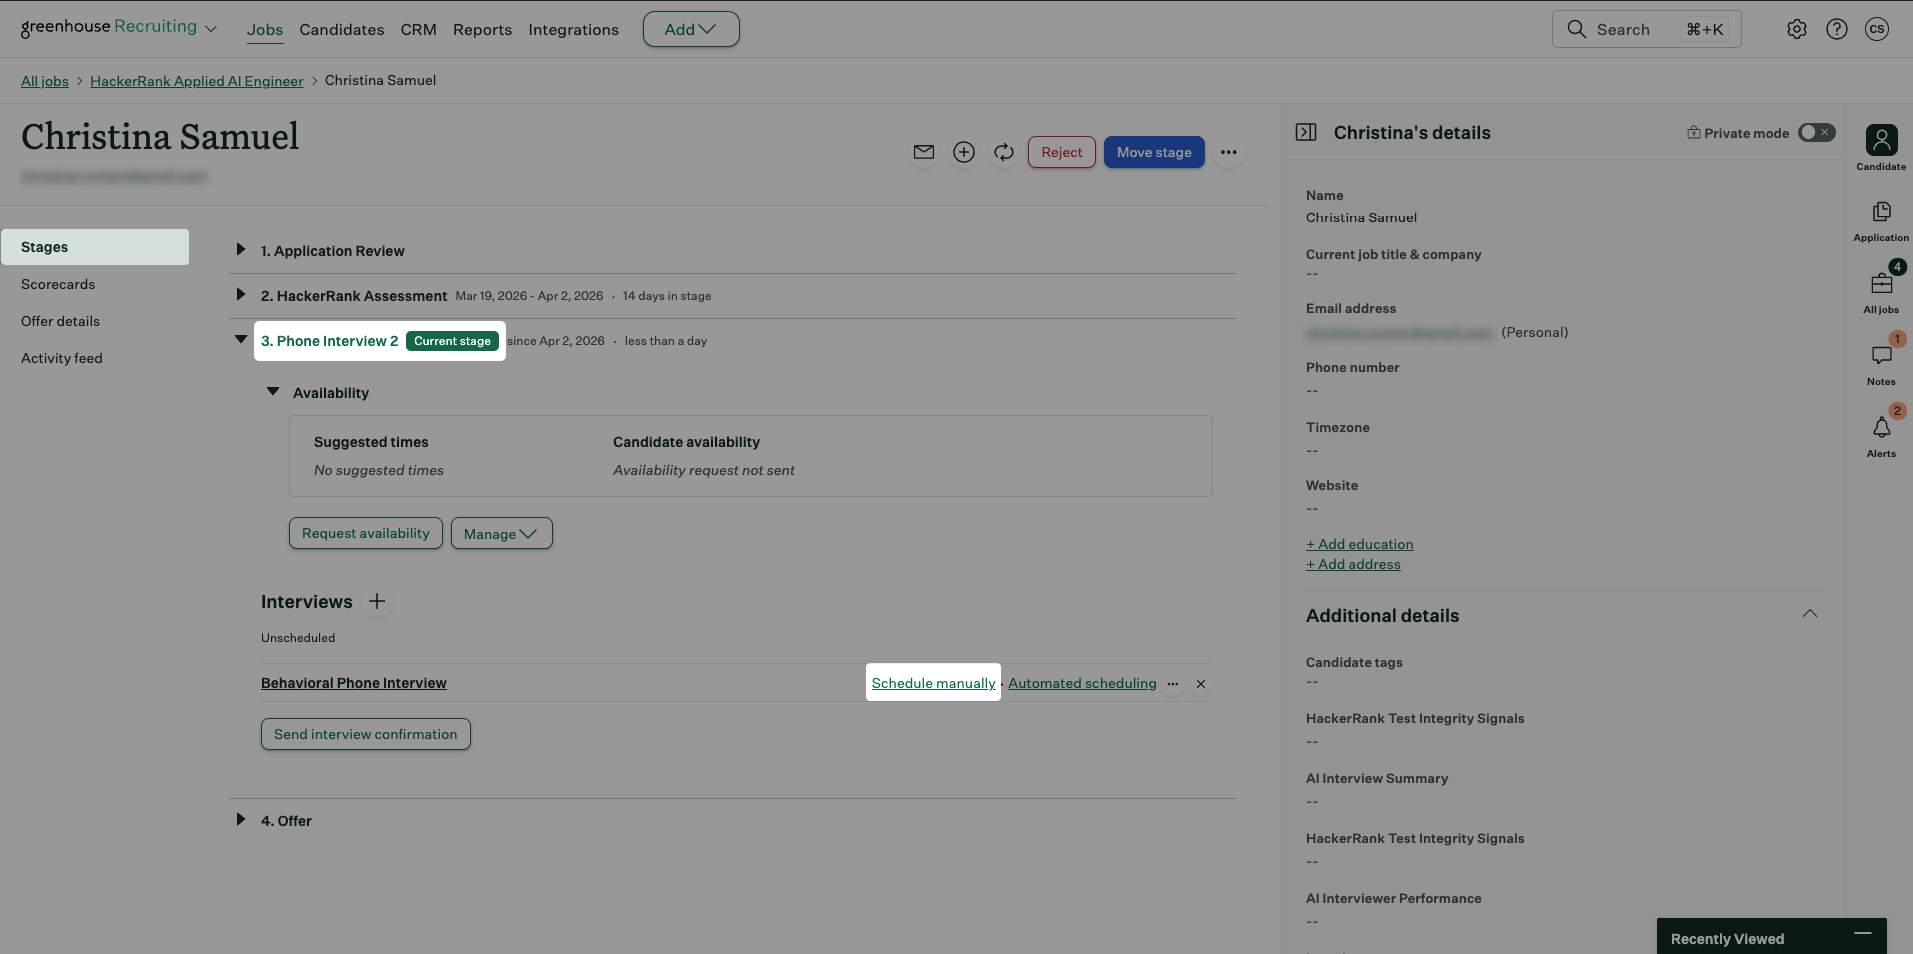Open the Reports navigation tab
The image size is (1913, 954).
(482, 30)
